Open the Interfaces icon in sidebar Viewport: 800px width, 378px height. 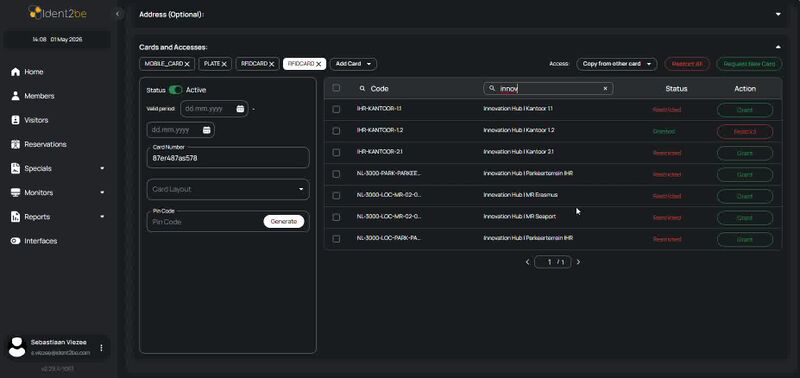[x=15, y=241]
